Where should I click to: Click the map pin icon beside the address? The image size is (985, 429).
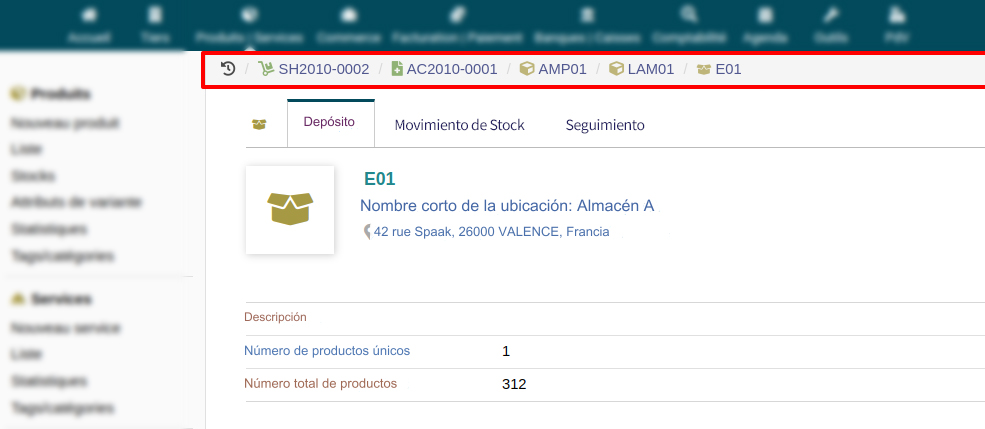click(x=367, y=232)
